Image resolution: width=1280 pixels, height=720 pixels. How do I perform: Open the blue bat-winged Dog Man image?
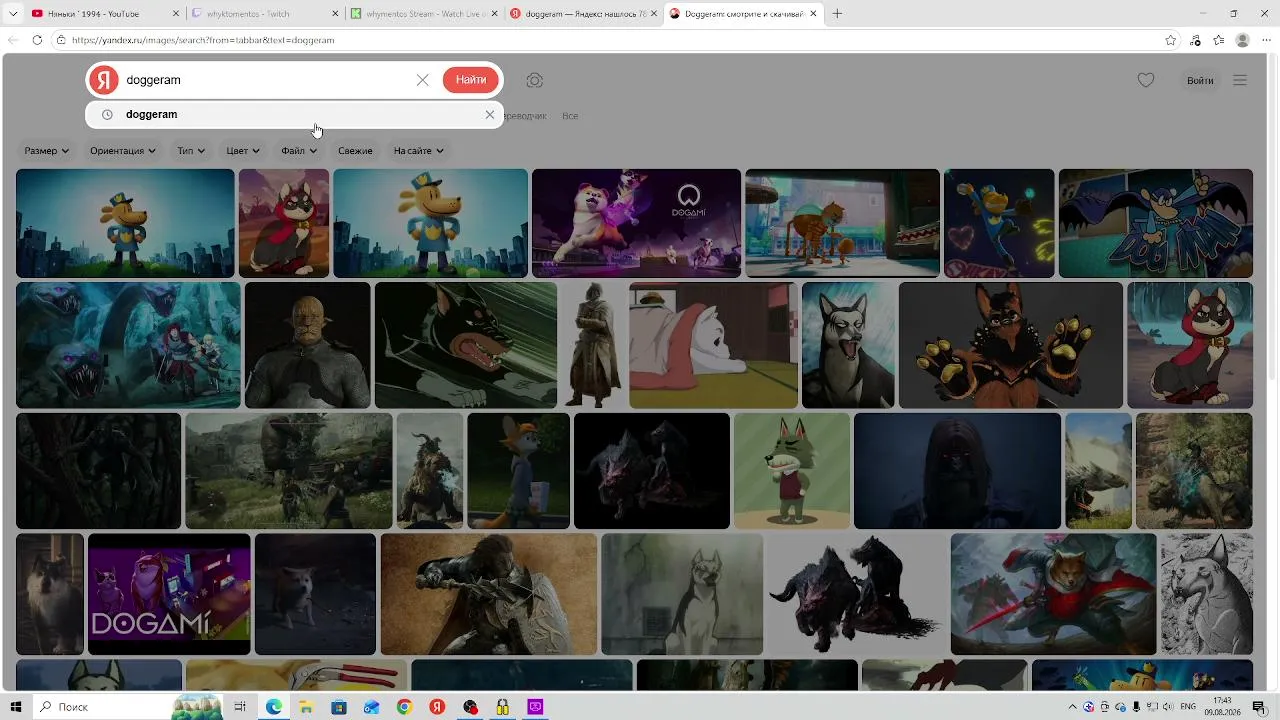pyautogui.click(x=1156, y=223)
